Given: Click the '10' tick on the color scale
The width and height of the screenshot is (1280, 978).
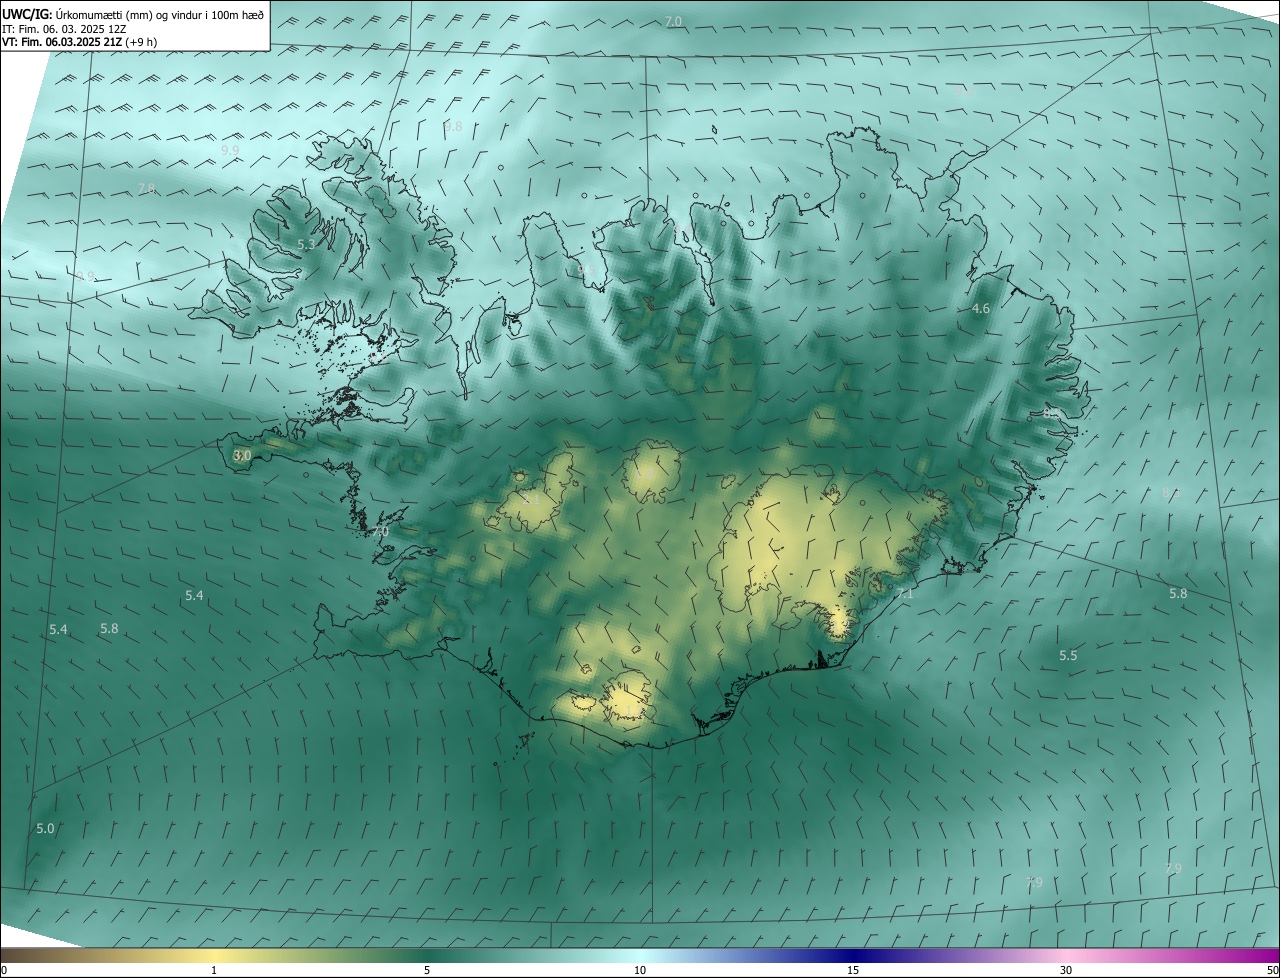Looking at the screenshot, I should 640,971.
